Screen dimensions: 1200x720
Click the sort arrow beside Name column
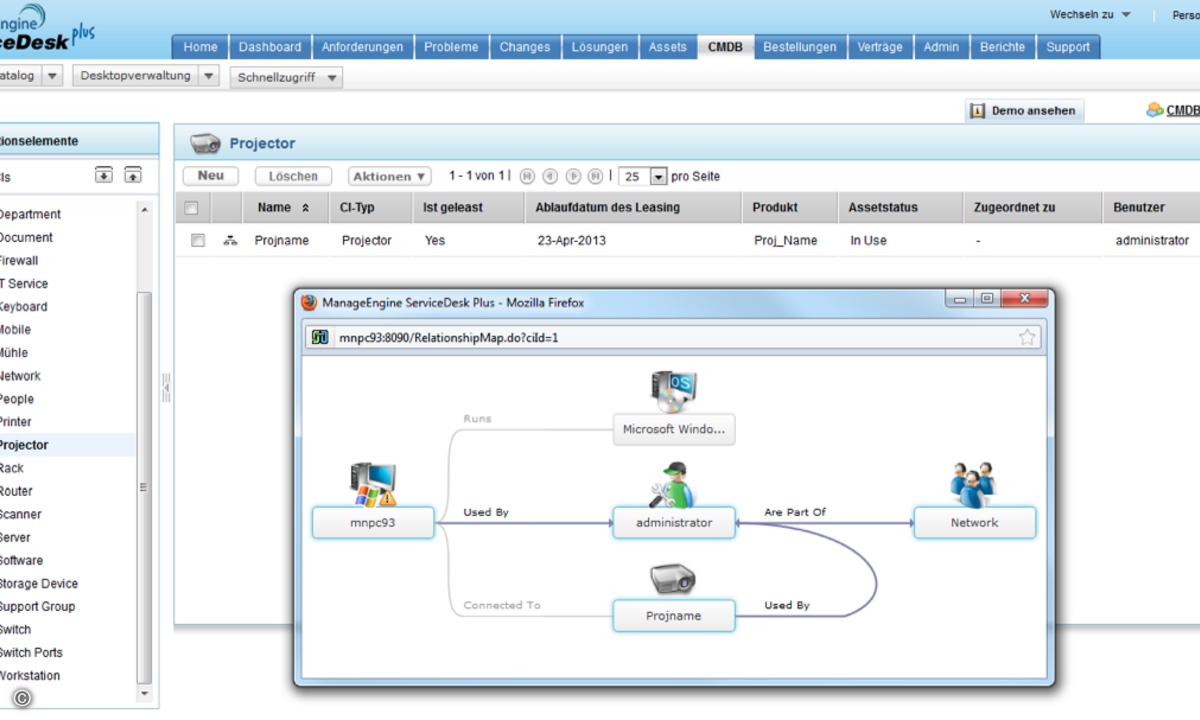coord(305,208)
